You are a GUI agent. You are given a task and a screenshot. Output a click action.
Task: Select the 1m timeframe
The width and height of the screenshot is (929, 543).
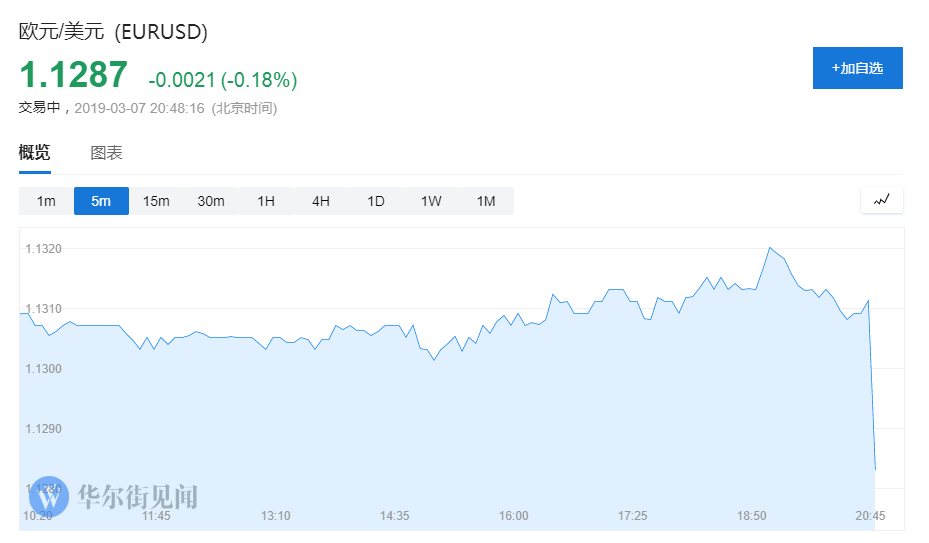click(x=46, y=201)
